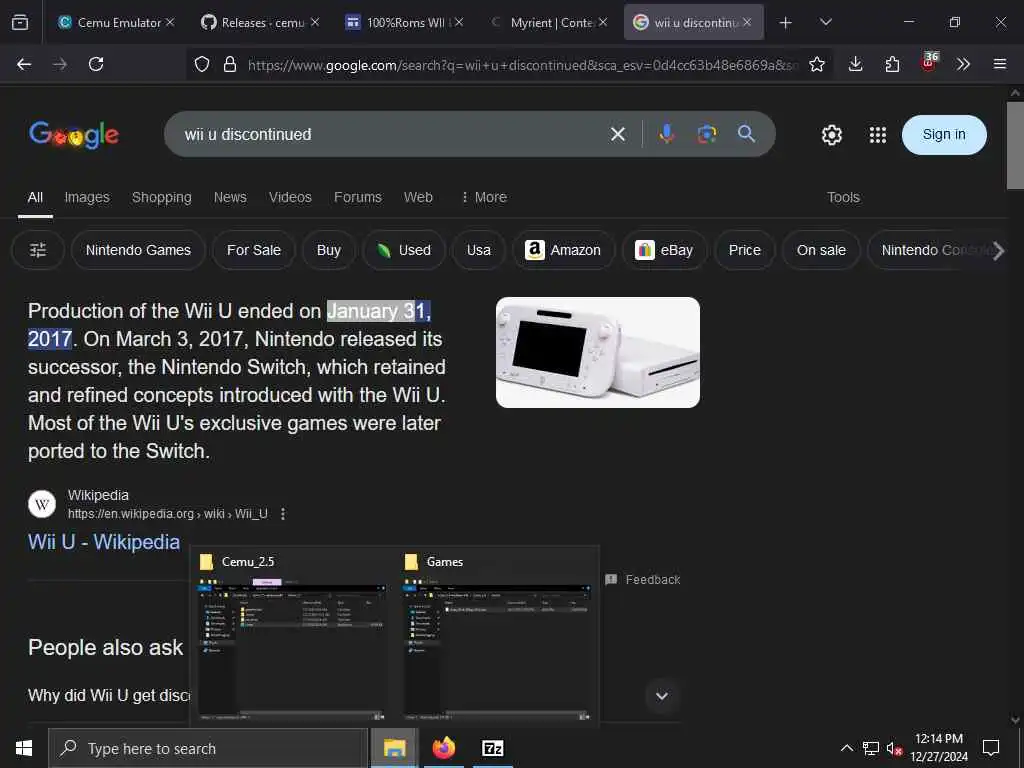The height and width of the screenshot is (768, 1024).
Task: Click the Firefox View icon in tab bar
Action: point(20,22)
